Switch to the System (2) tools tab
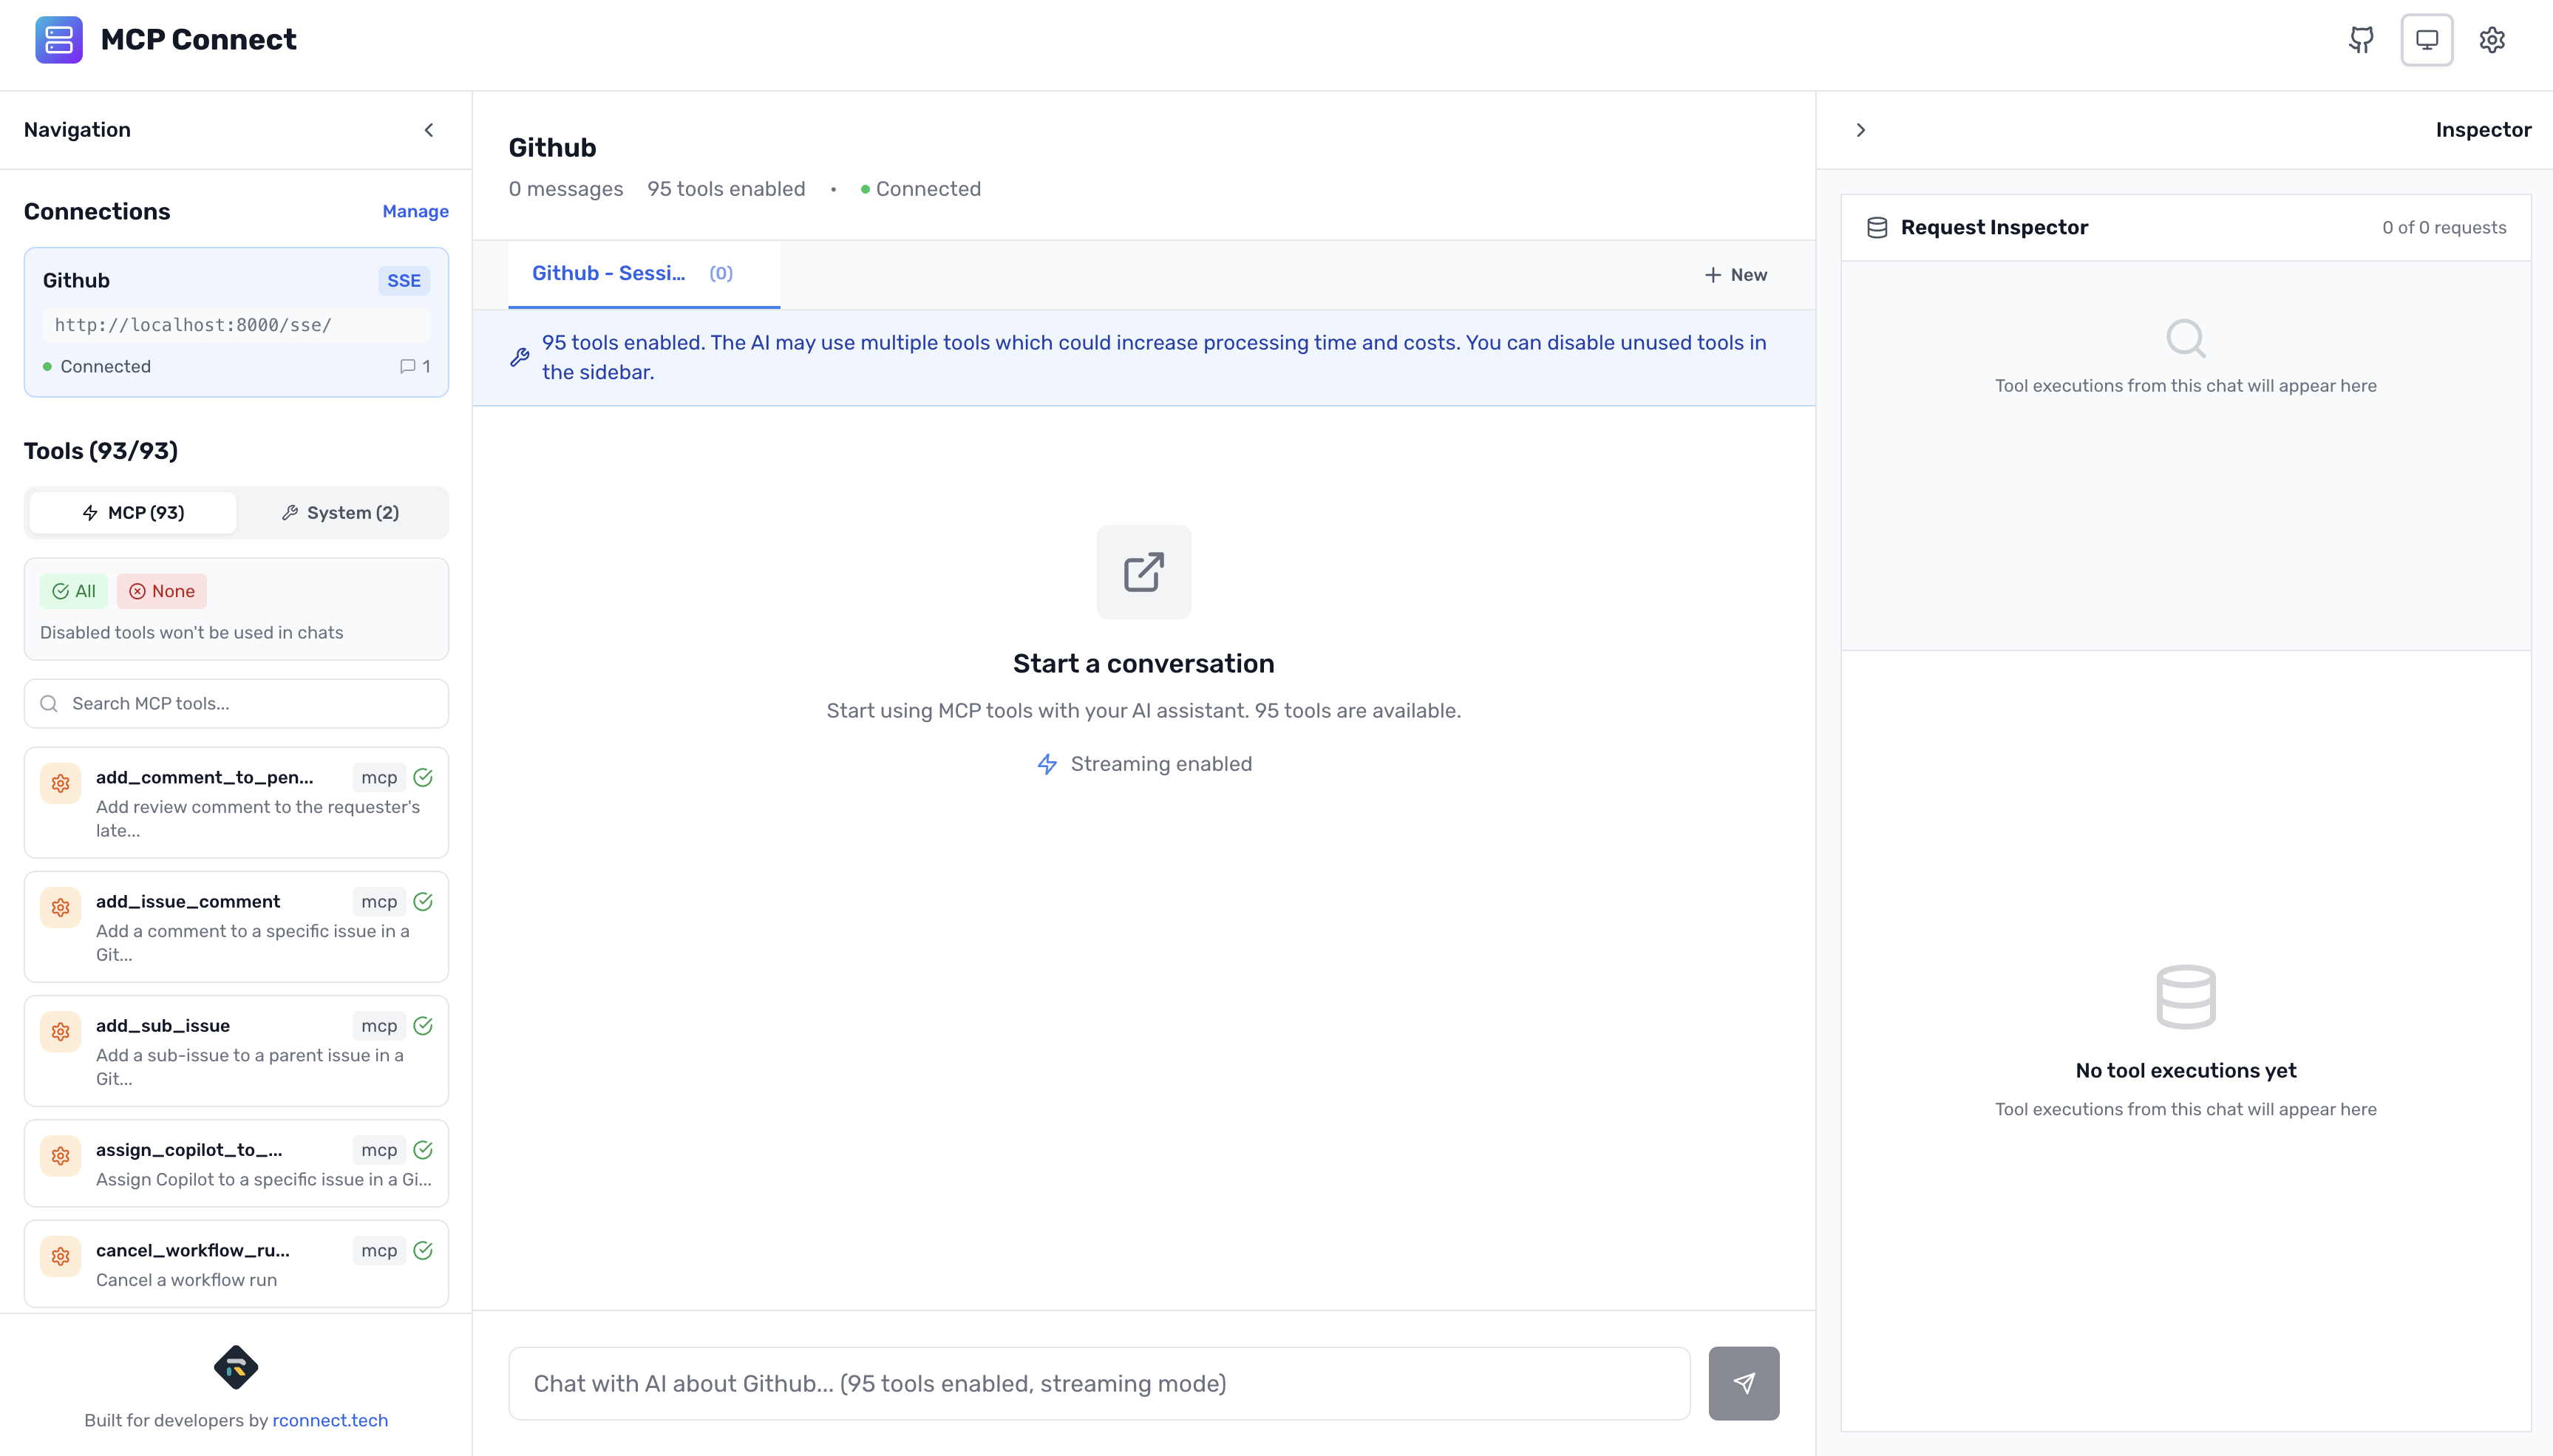The height and width of the screenshot is (1456, 2553). click(341, 512)
